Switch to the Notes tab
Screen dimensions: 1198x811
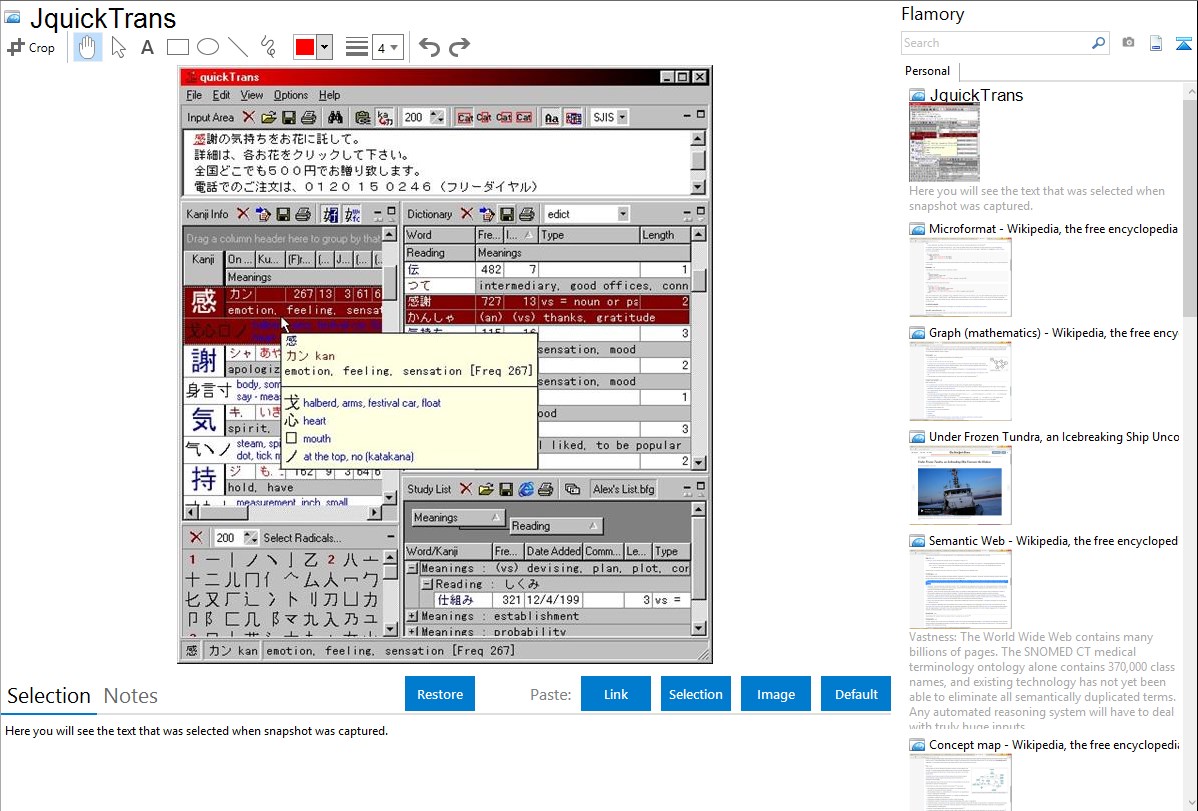point(131,696)
